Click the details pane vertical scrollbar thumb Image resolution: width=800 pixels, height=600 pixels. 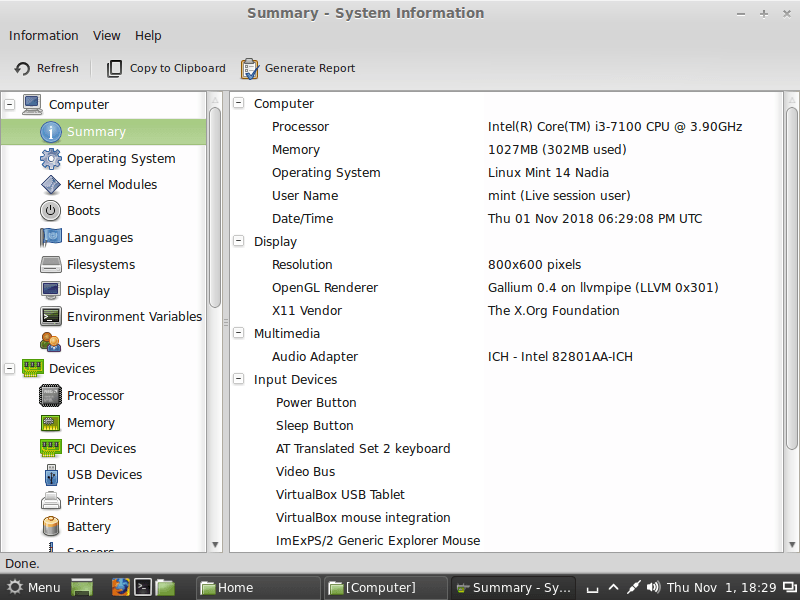pyautogui.click(x=791, y=279)
